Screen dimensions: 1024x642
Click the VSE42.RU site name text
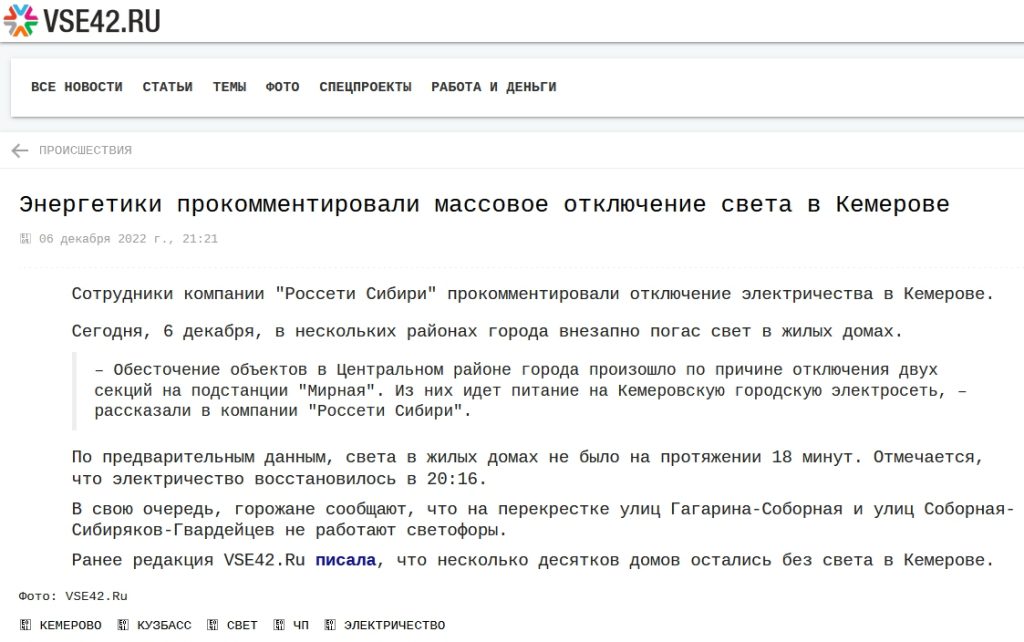[102, 21]
